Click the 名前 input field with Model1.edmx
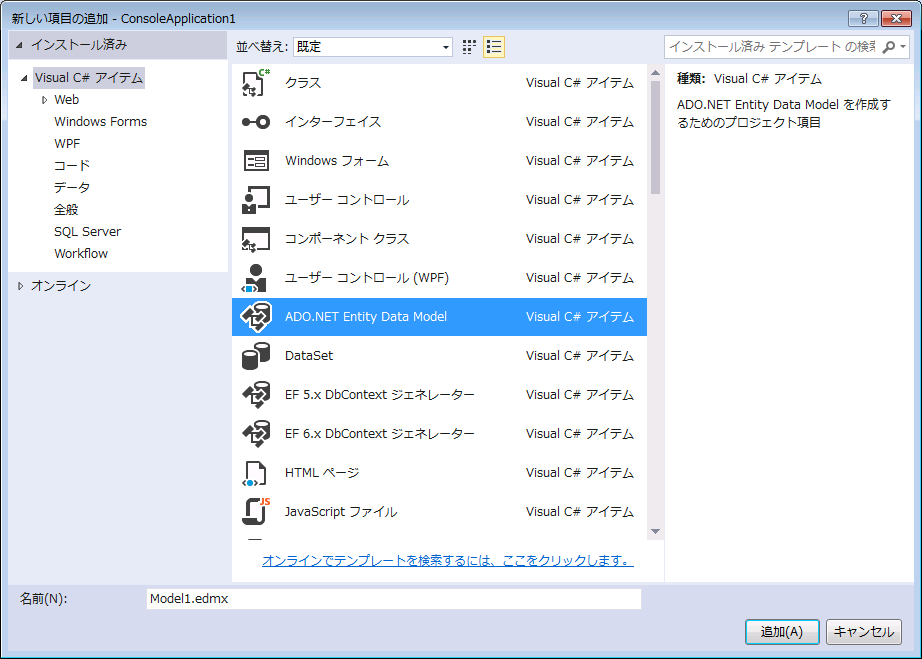Screen dimensions: 922x659 (392, 599)
